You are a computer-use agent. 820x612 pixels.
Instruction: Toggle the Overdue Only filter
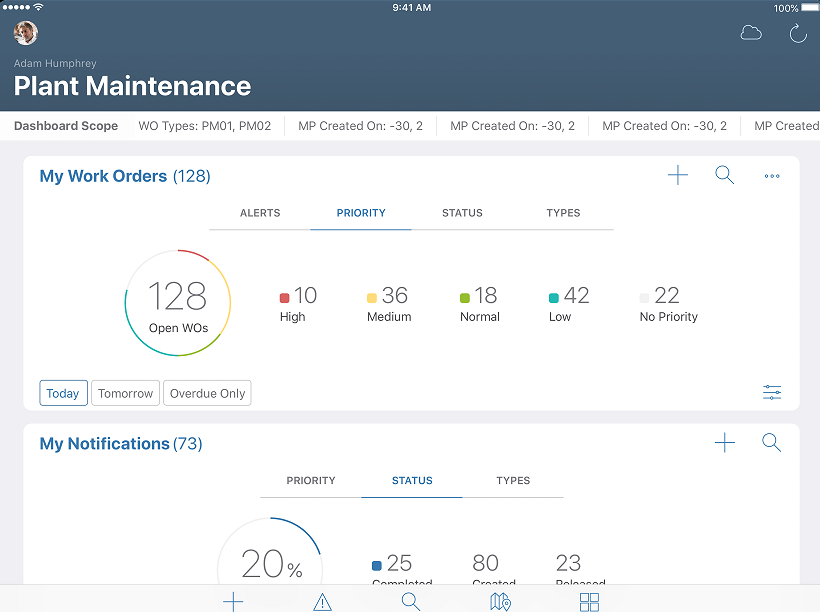(x=207, y=393)
